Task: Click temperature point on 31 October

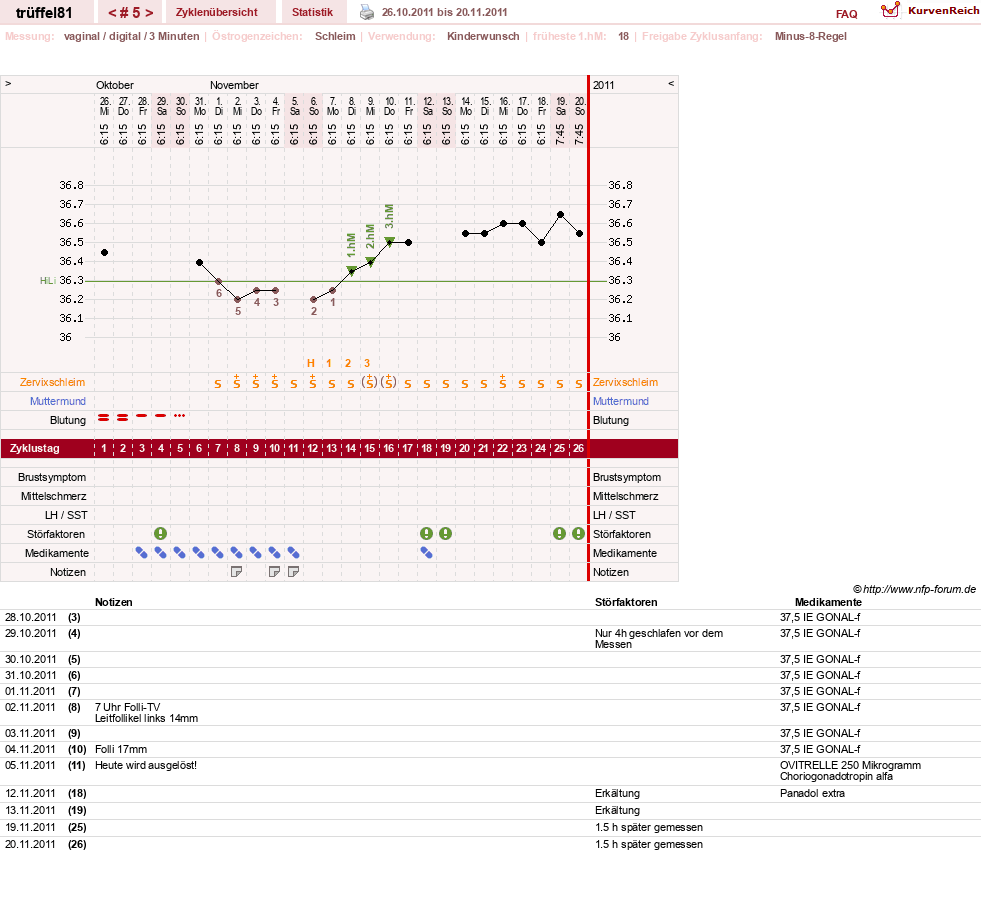Action: 199,262
